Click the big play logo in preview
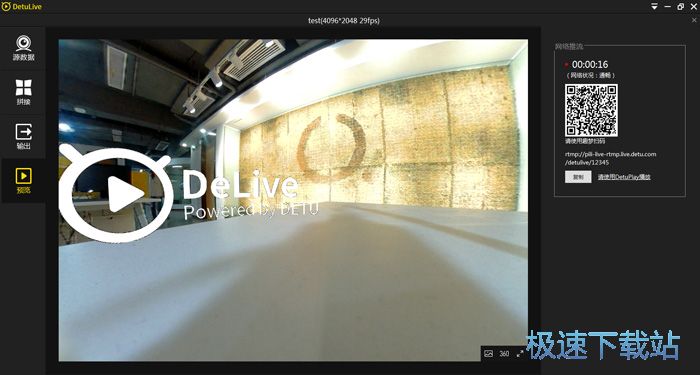The width and height of the screenshot is (700, 375). pos(115,193)
